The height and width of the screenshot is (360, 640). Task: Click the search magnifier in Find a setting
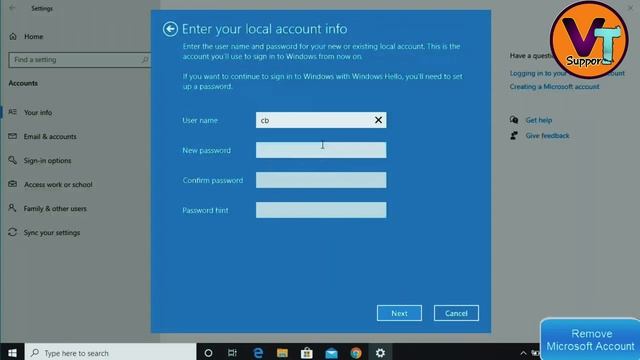tap(145, 60)
